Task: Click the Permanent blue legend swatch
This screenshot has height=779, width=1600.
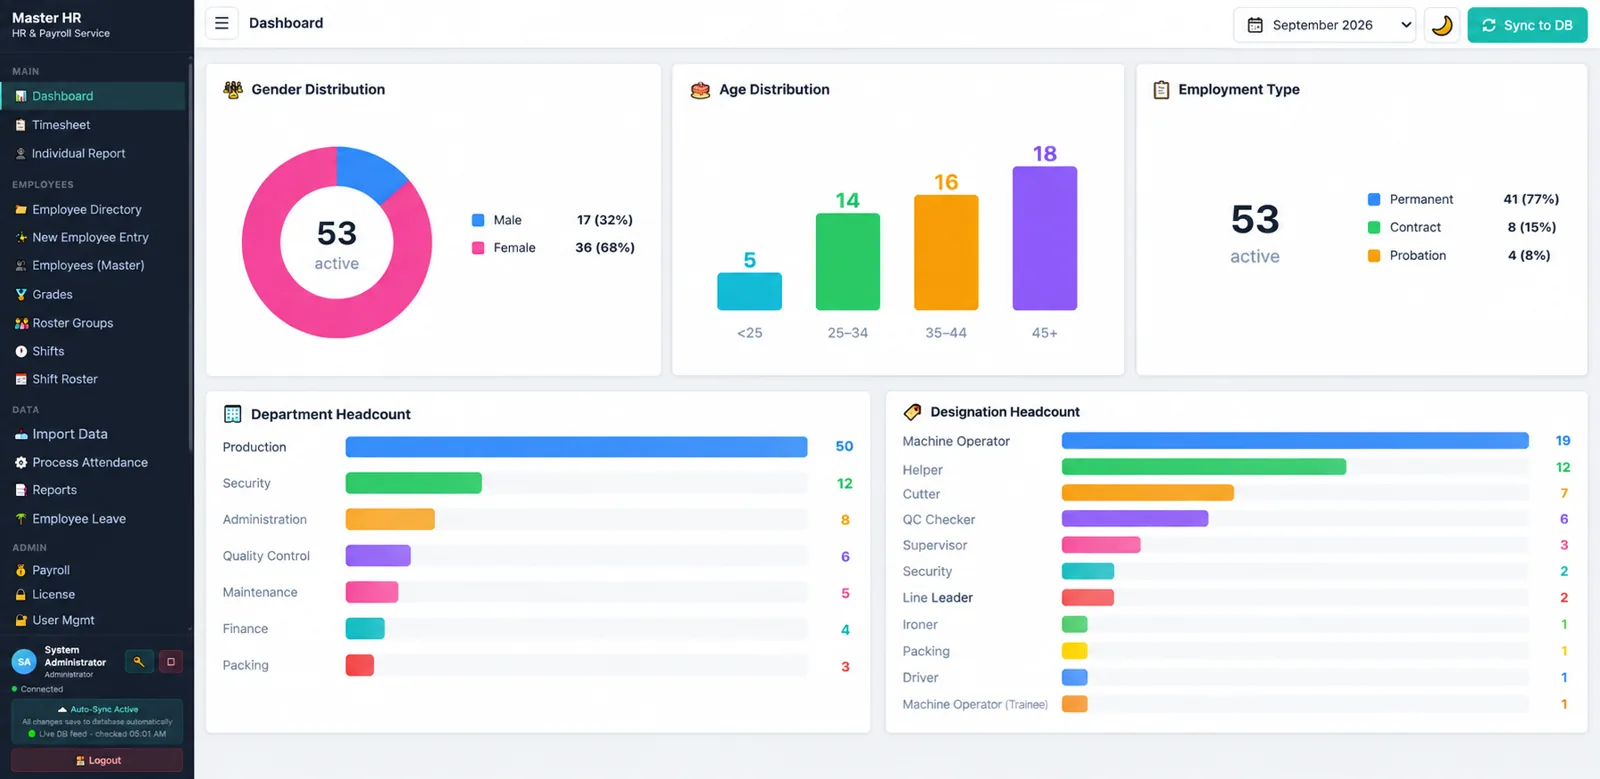Action: coord(1374,199)
